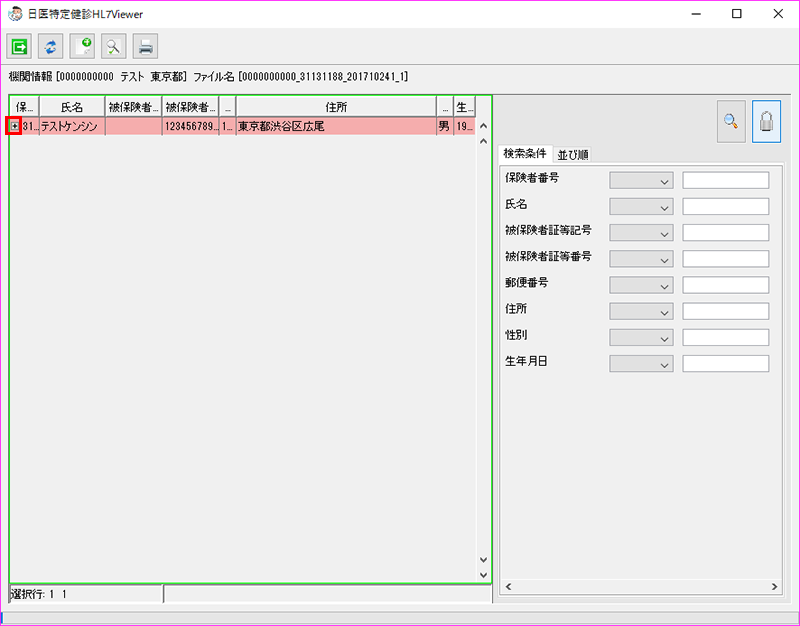This screenshot has width=800, height=626.
Task: Open the 氏名 condition dropdown
Action: point(641,207)
